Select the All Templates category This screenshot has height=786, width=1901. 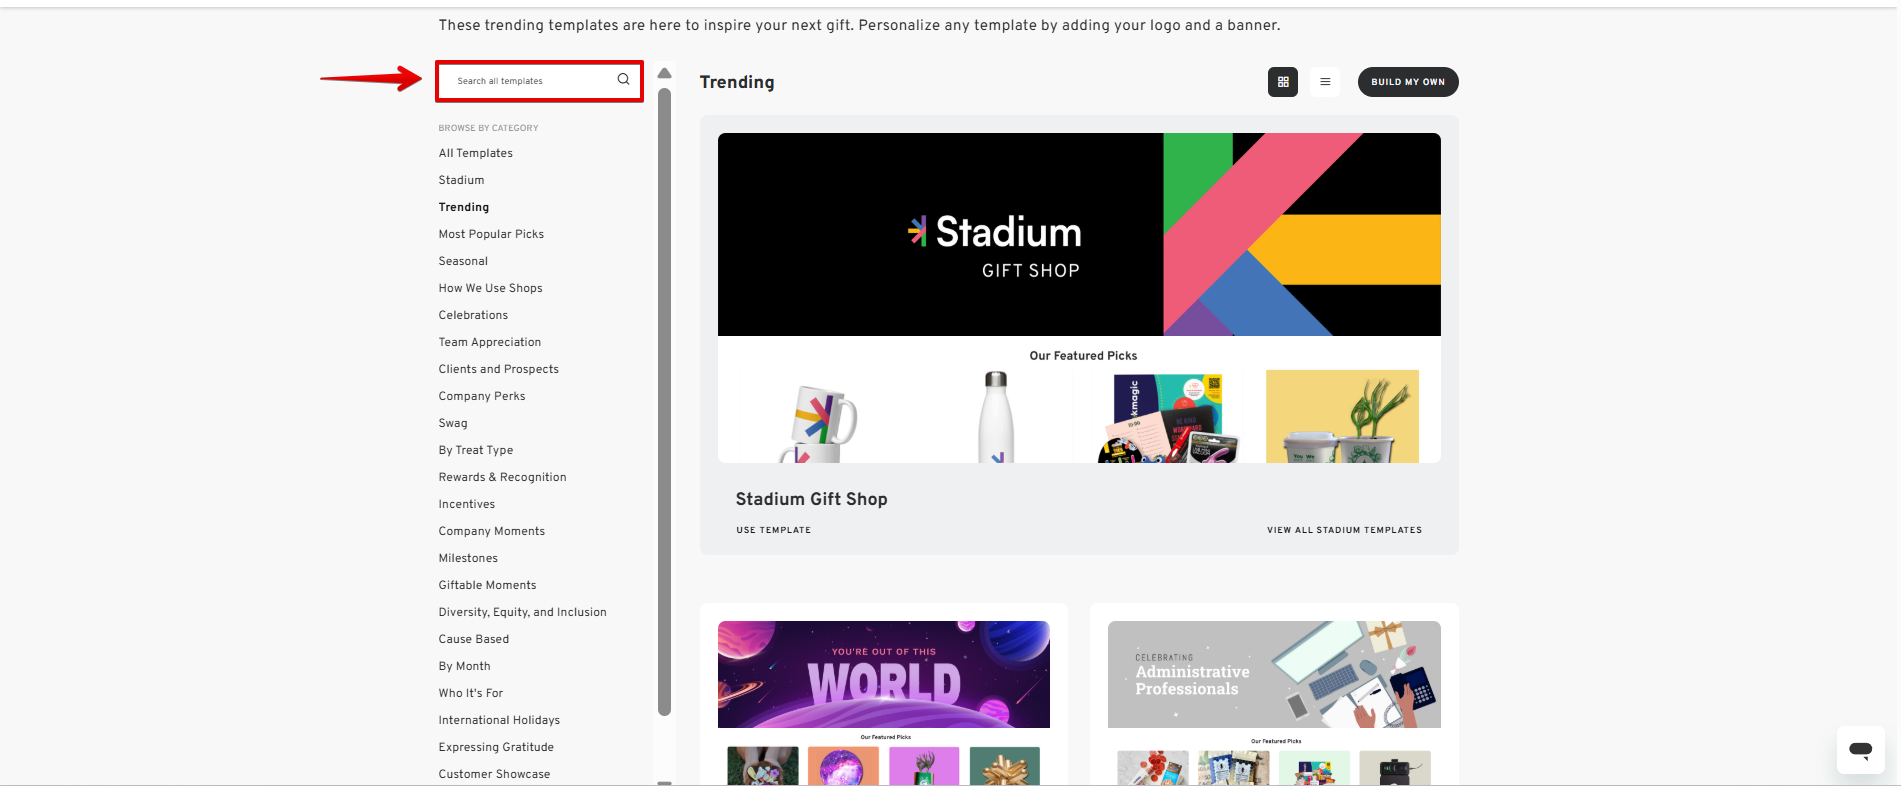pos(475,153)
